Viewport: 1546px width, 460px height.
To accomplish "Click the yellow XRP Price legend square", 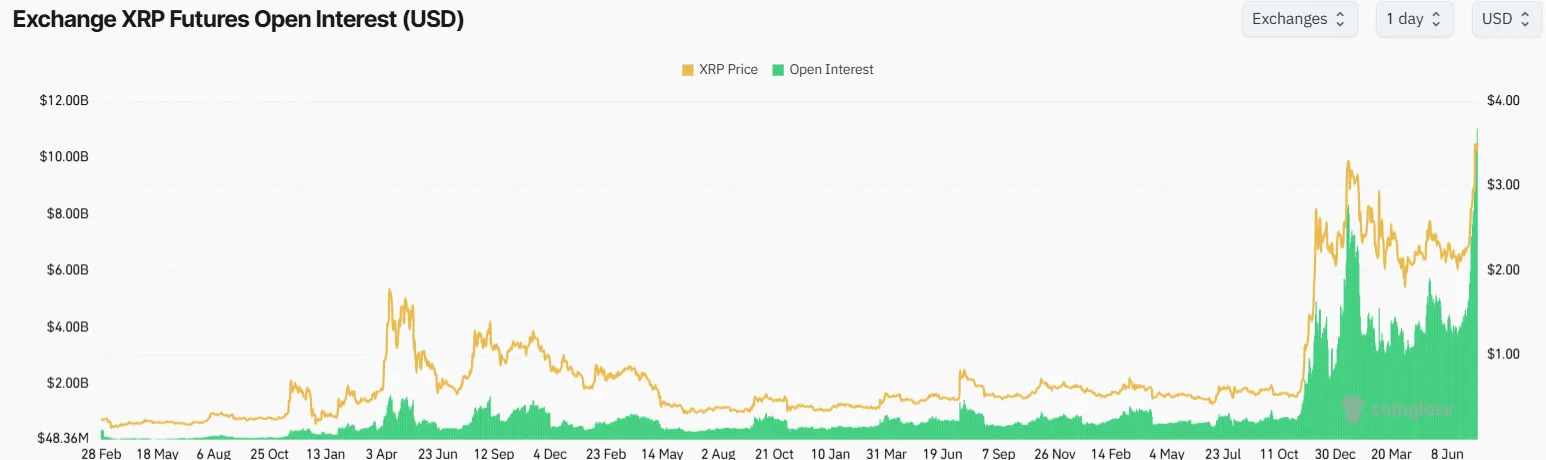I will tap(687, 70).
